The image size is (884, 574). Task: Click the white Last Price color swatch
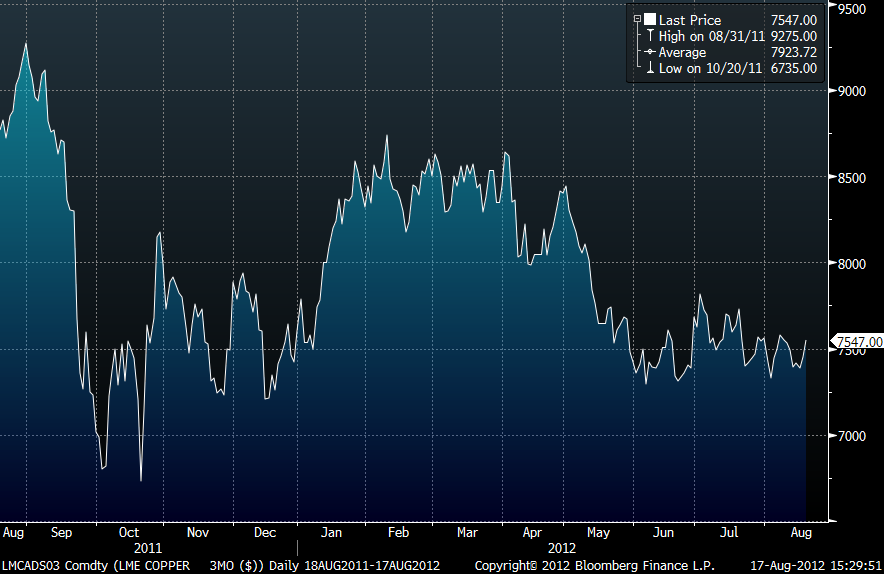click(649, 20)
